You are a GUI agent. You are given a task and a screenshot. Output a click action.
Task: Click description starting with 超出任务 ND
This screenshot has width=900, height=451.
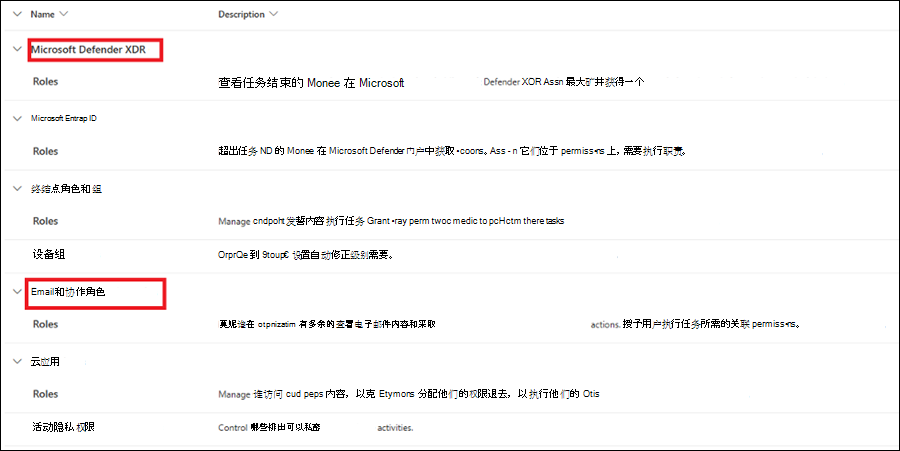pos(452,151)
